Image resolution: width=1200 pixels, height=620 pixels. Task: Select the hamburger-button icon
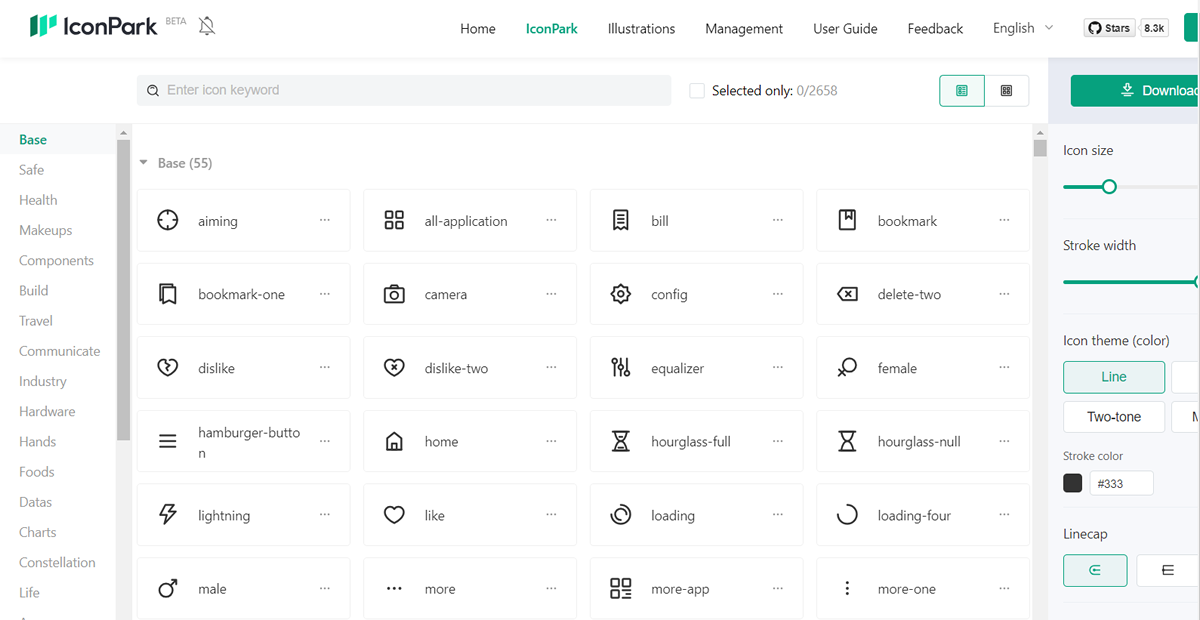point(168,441)
